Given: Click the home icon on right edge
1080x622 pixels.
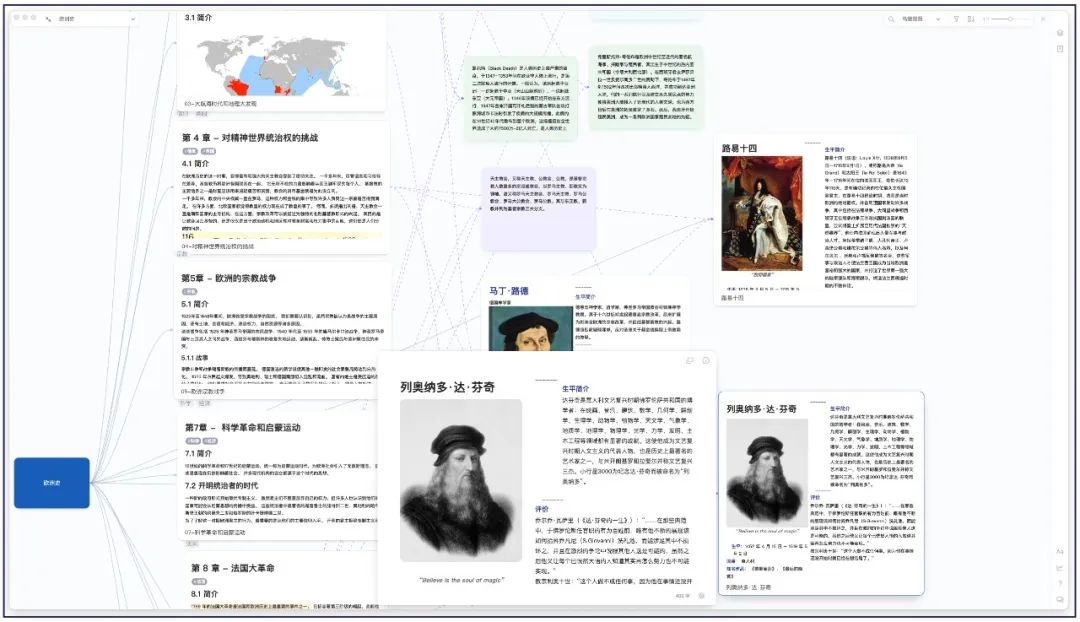Looking at the screenshot, I should [1060, 33].
